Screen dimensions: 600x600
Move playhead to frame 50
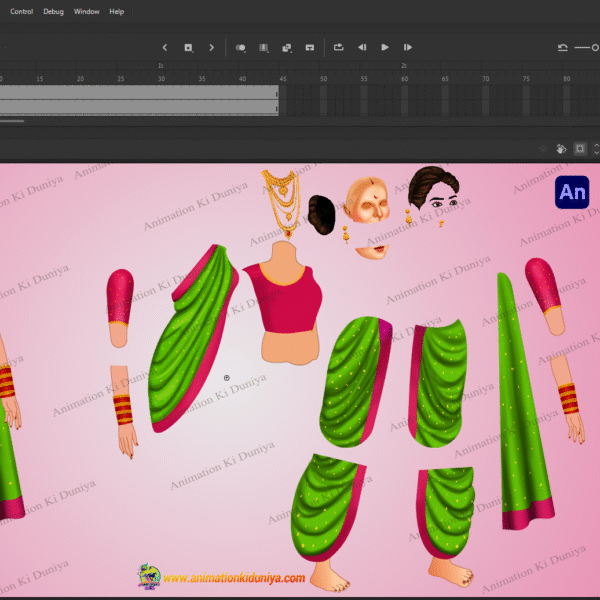pyautogui.click(x=324, y=79)
